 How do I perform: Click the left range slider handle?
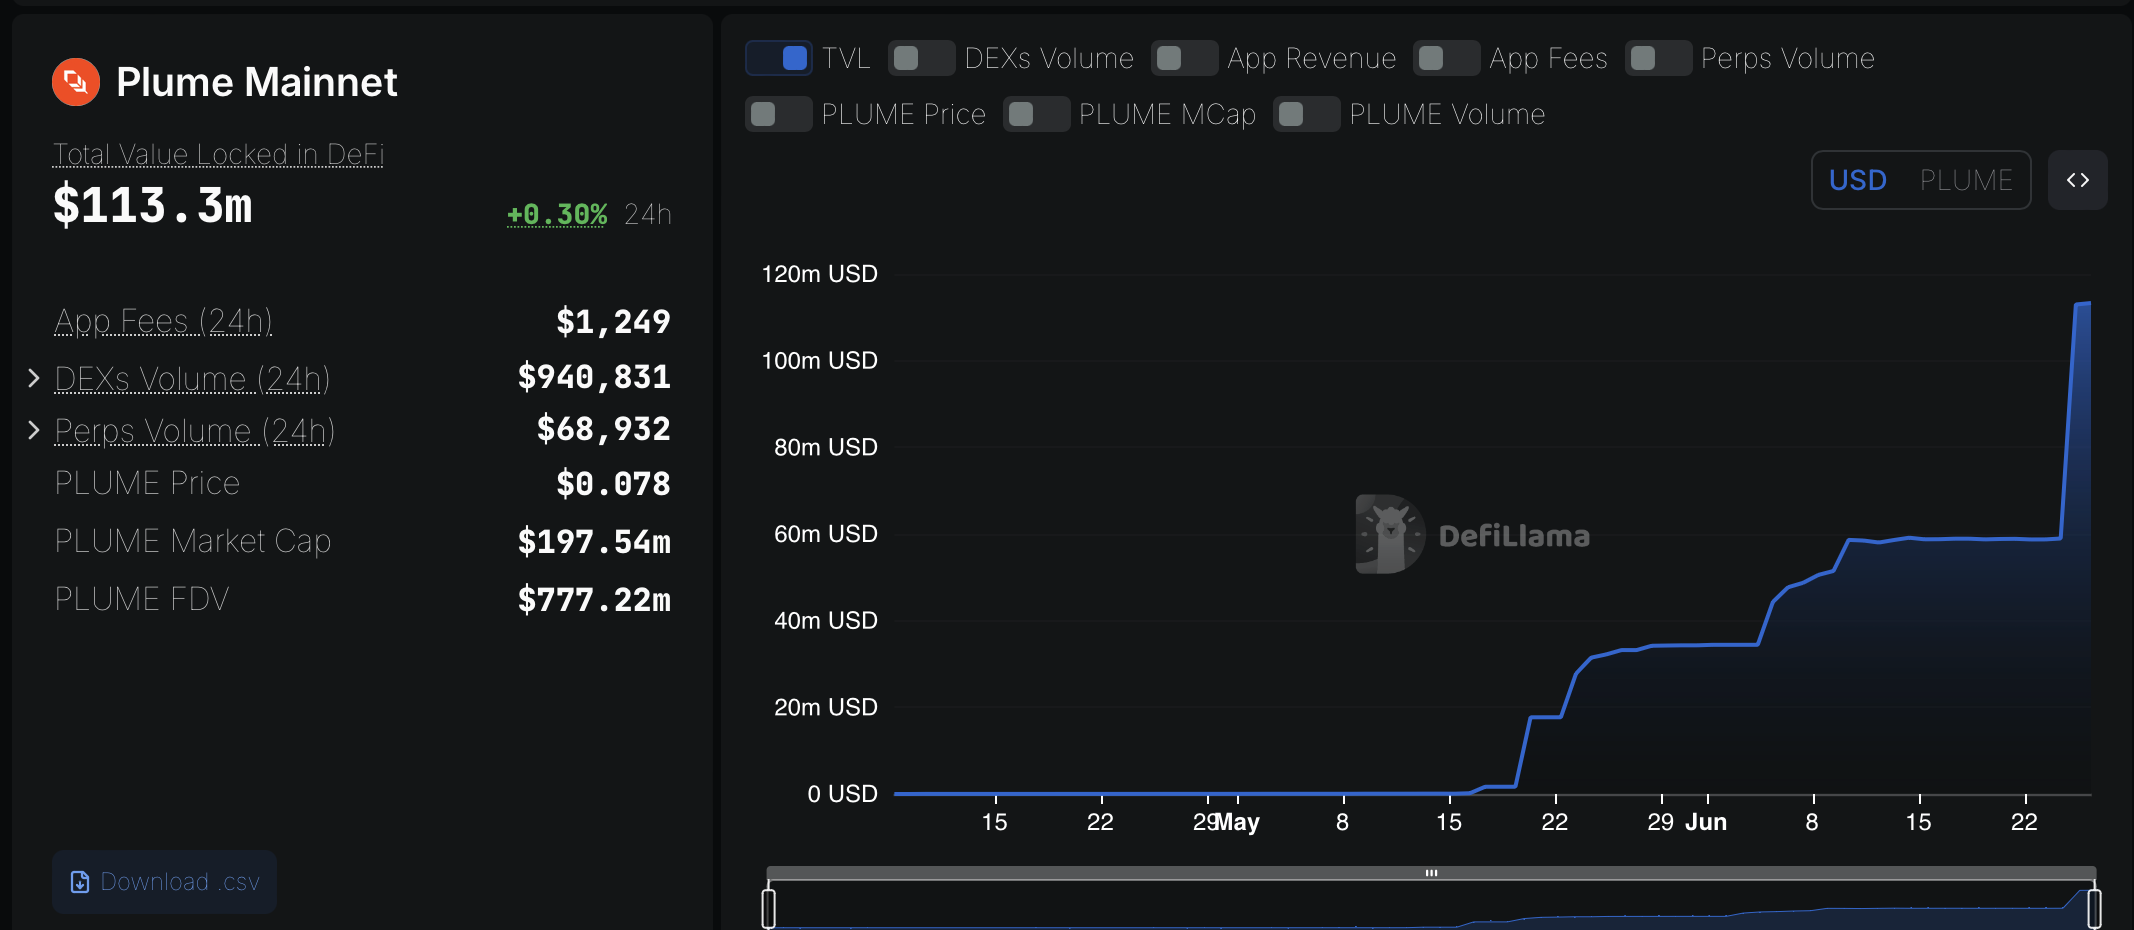[768, 908]
